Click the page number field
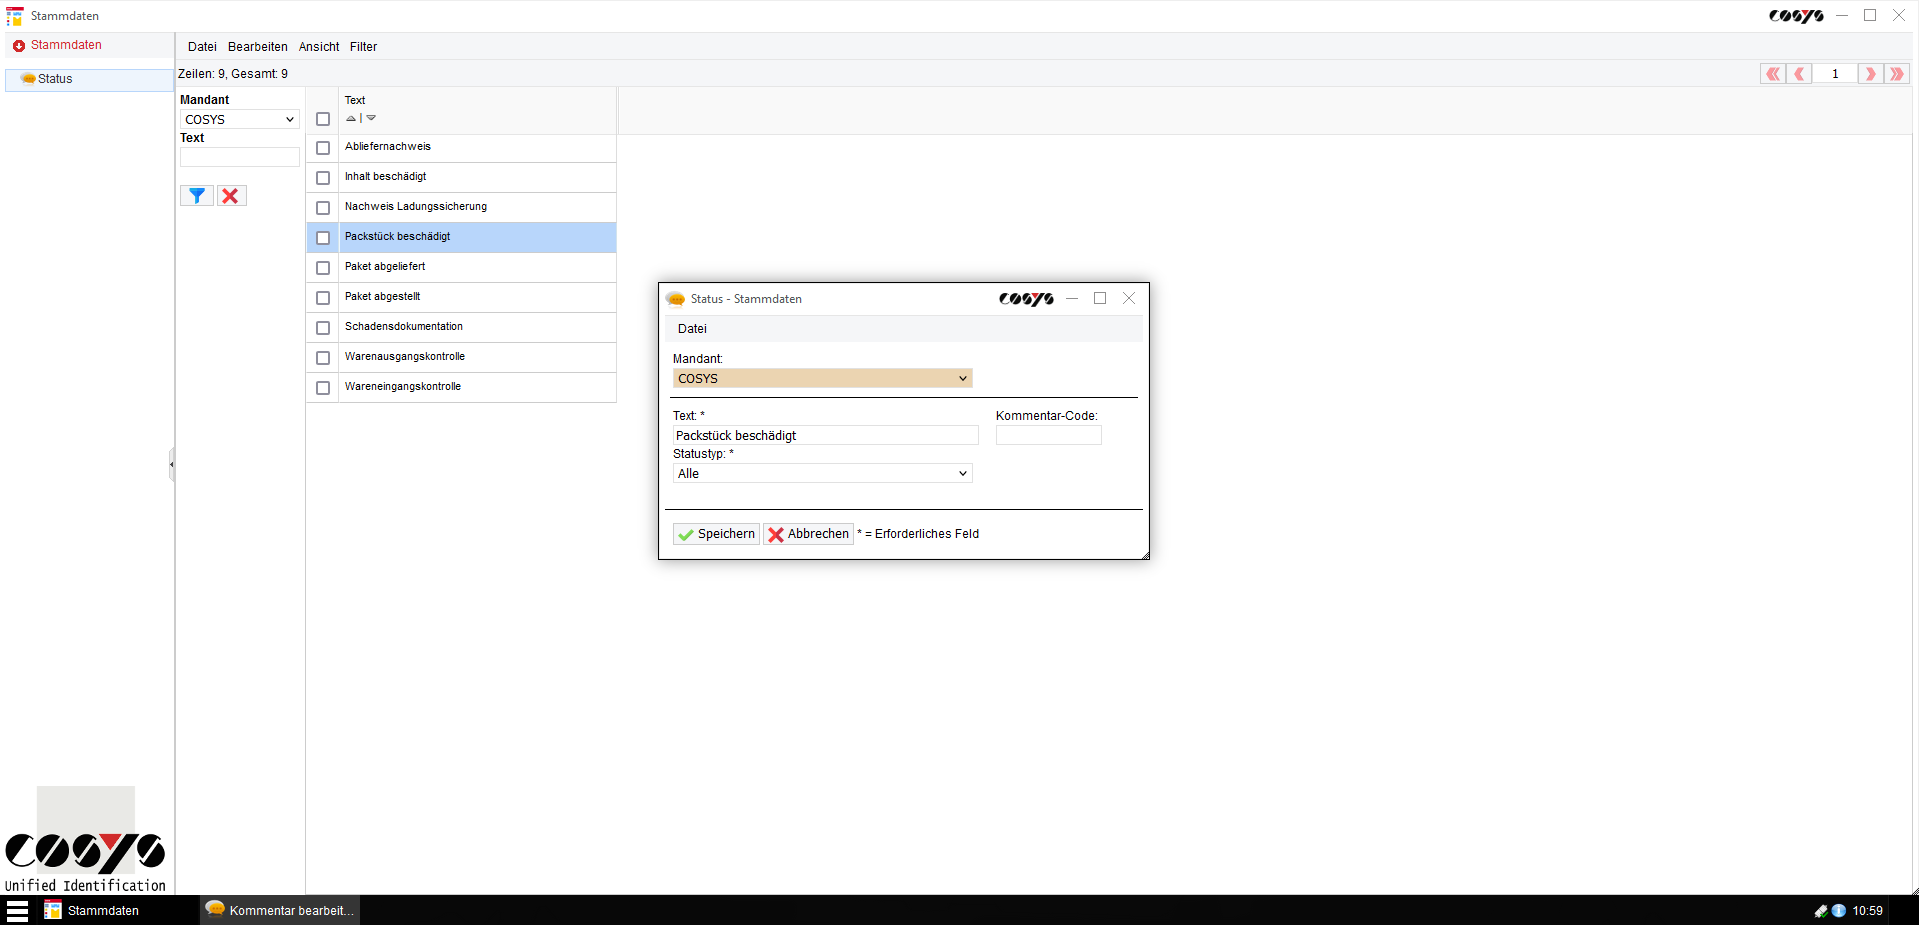The width and height of the screenshot is (1919, 925). [1835, 74]
